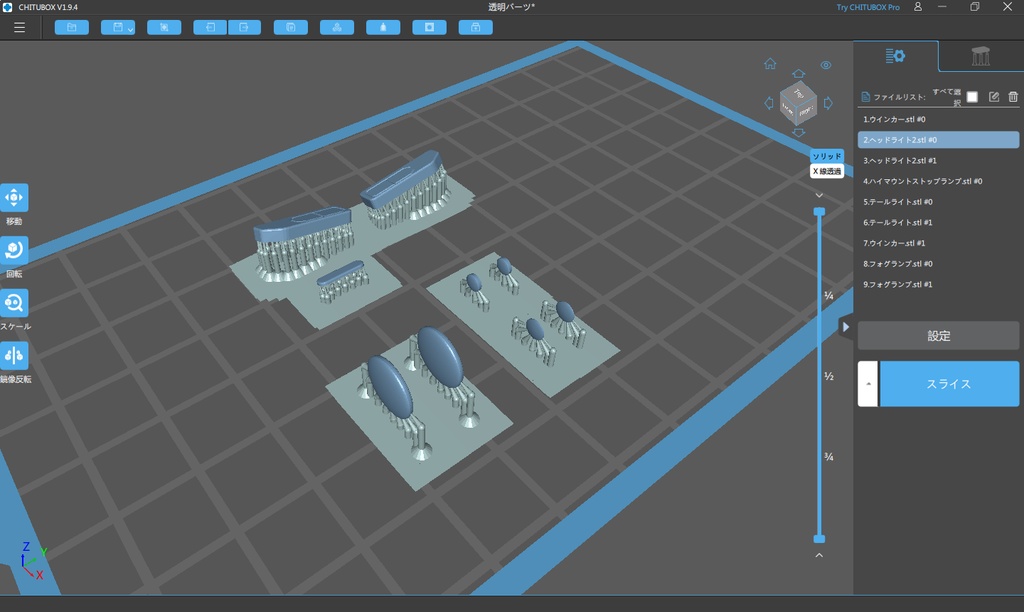Click the Top face of view cube
This screenshot has height=612, width=1024.
[x=798, y=93]
